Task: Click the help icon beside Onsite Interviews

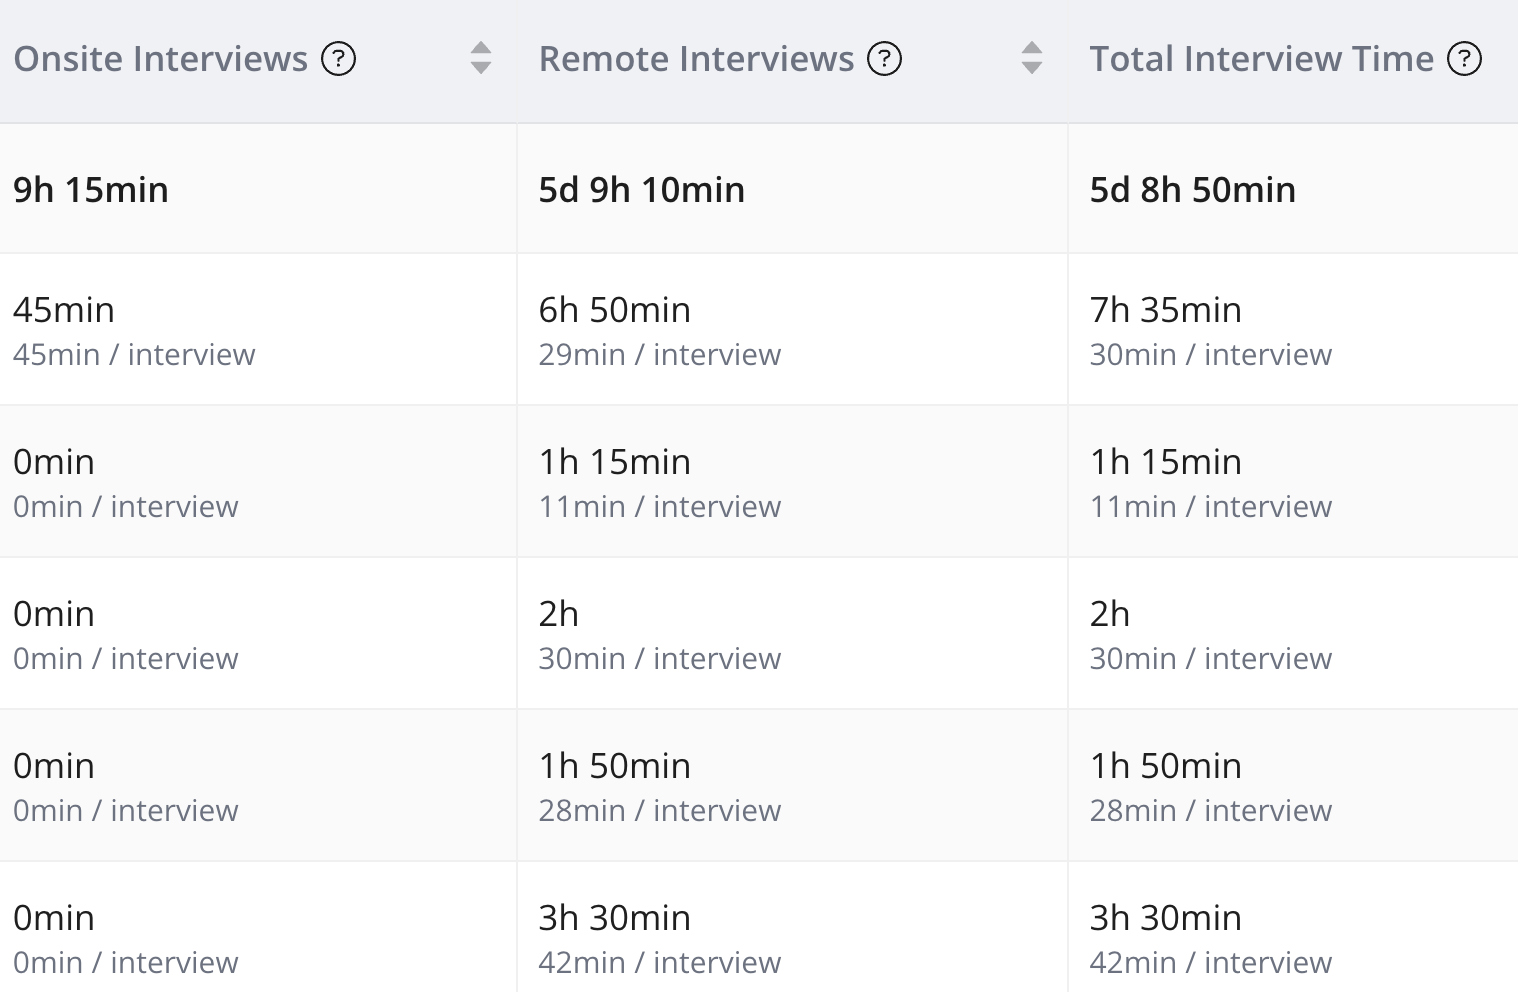Action: pos(338,59)
